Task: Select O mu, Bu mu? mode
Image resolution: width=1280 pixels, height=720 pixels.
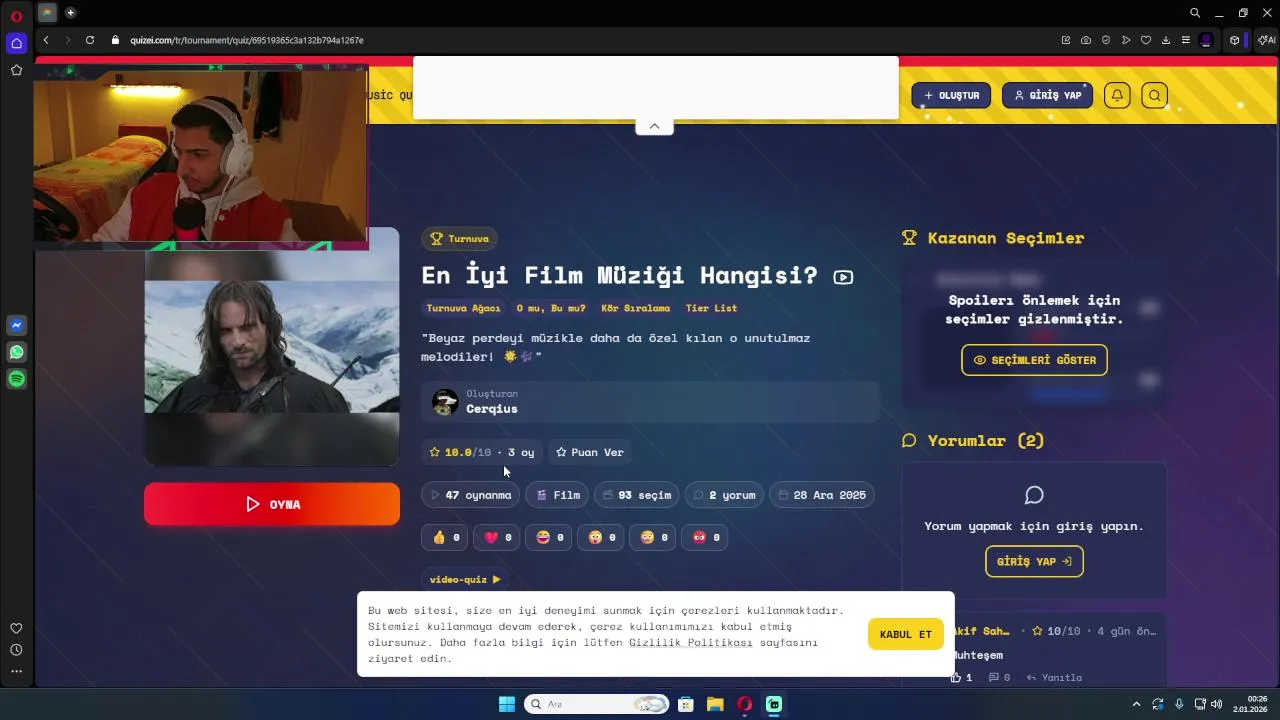Action: [x=551, y=308]
